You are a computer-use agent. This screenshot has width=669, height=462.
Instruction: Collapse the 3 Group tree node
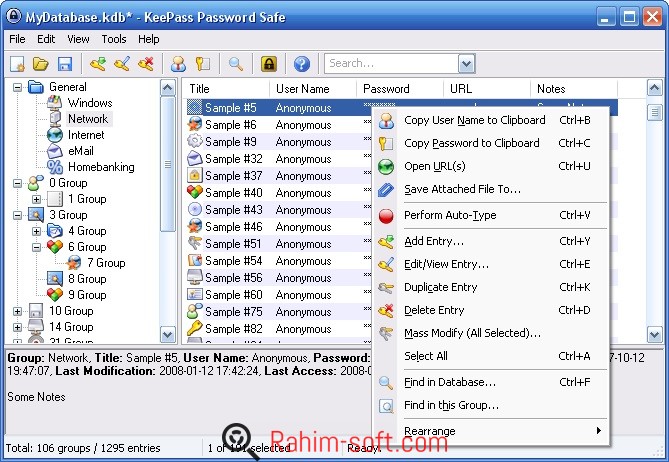(17, 215)
